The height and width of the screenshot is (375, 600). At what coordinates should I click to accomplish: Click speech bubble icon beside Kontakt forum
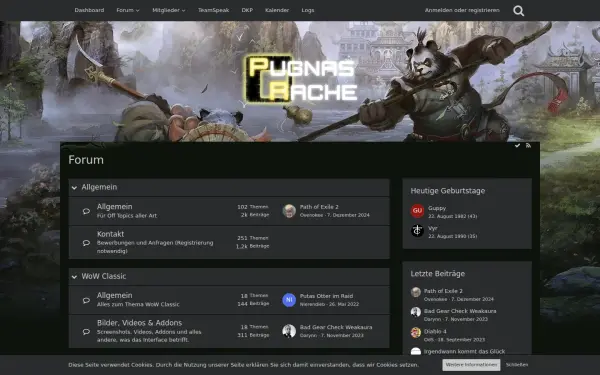86,243
